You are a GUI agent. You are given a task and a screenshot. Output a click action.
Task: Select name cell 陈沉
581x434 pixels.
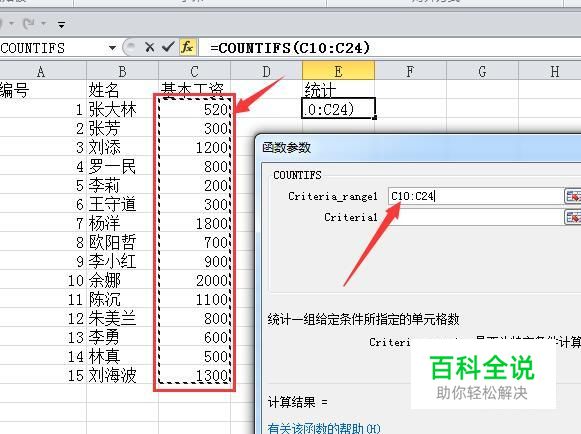point(122,299)
